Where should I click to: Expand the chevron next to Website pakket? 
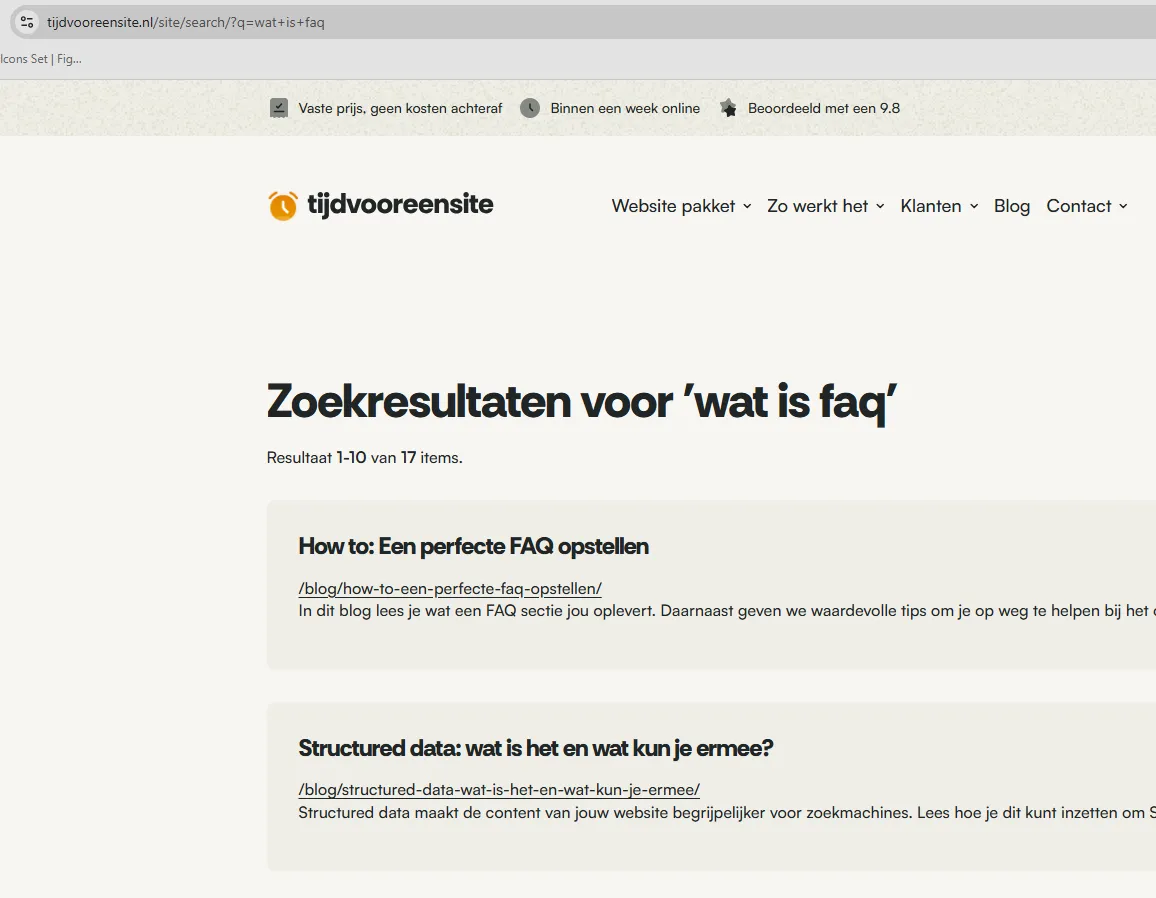coord(747,206)
